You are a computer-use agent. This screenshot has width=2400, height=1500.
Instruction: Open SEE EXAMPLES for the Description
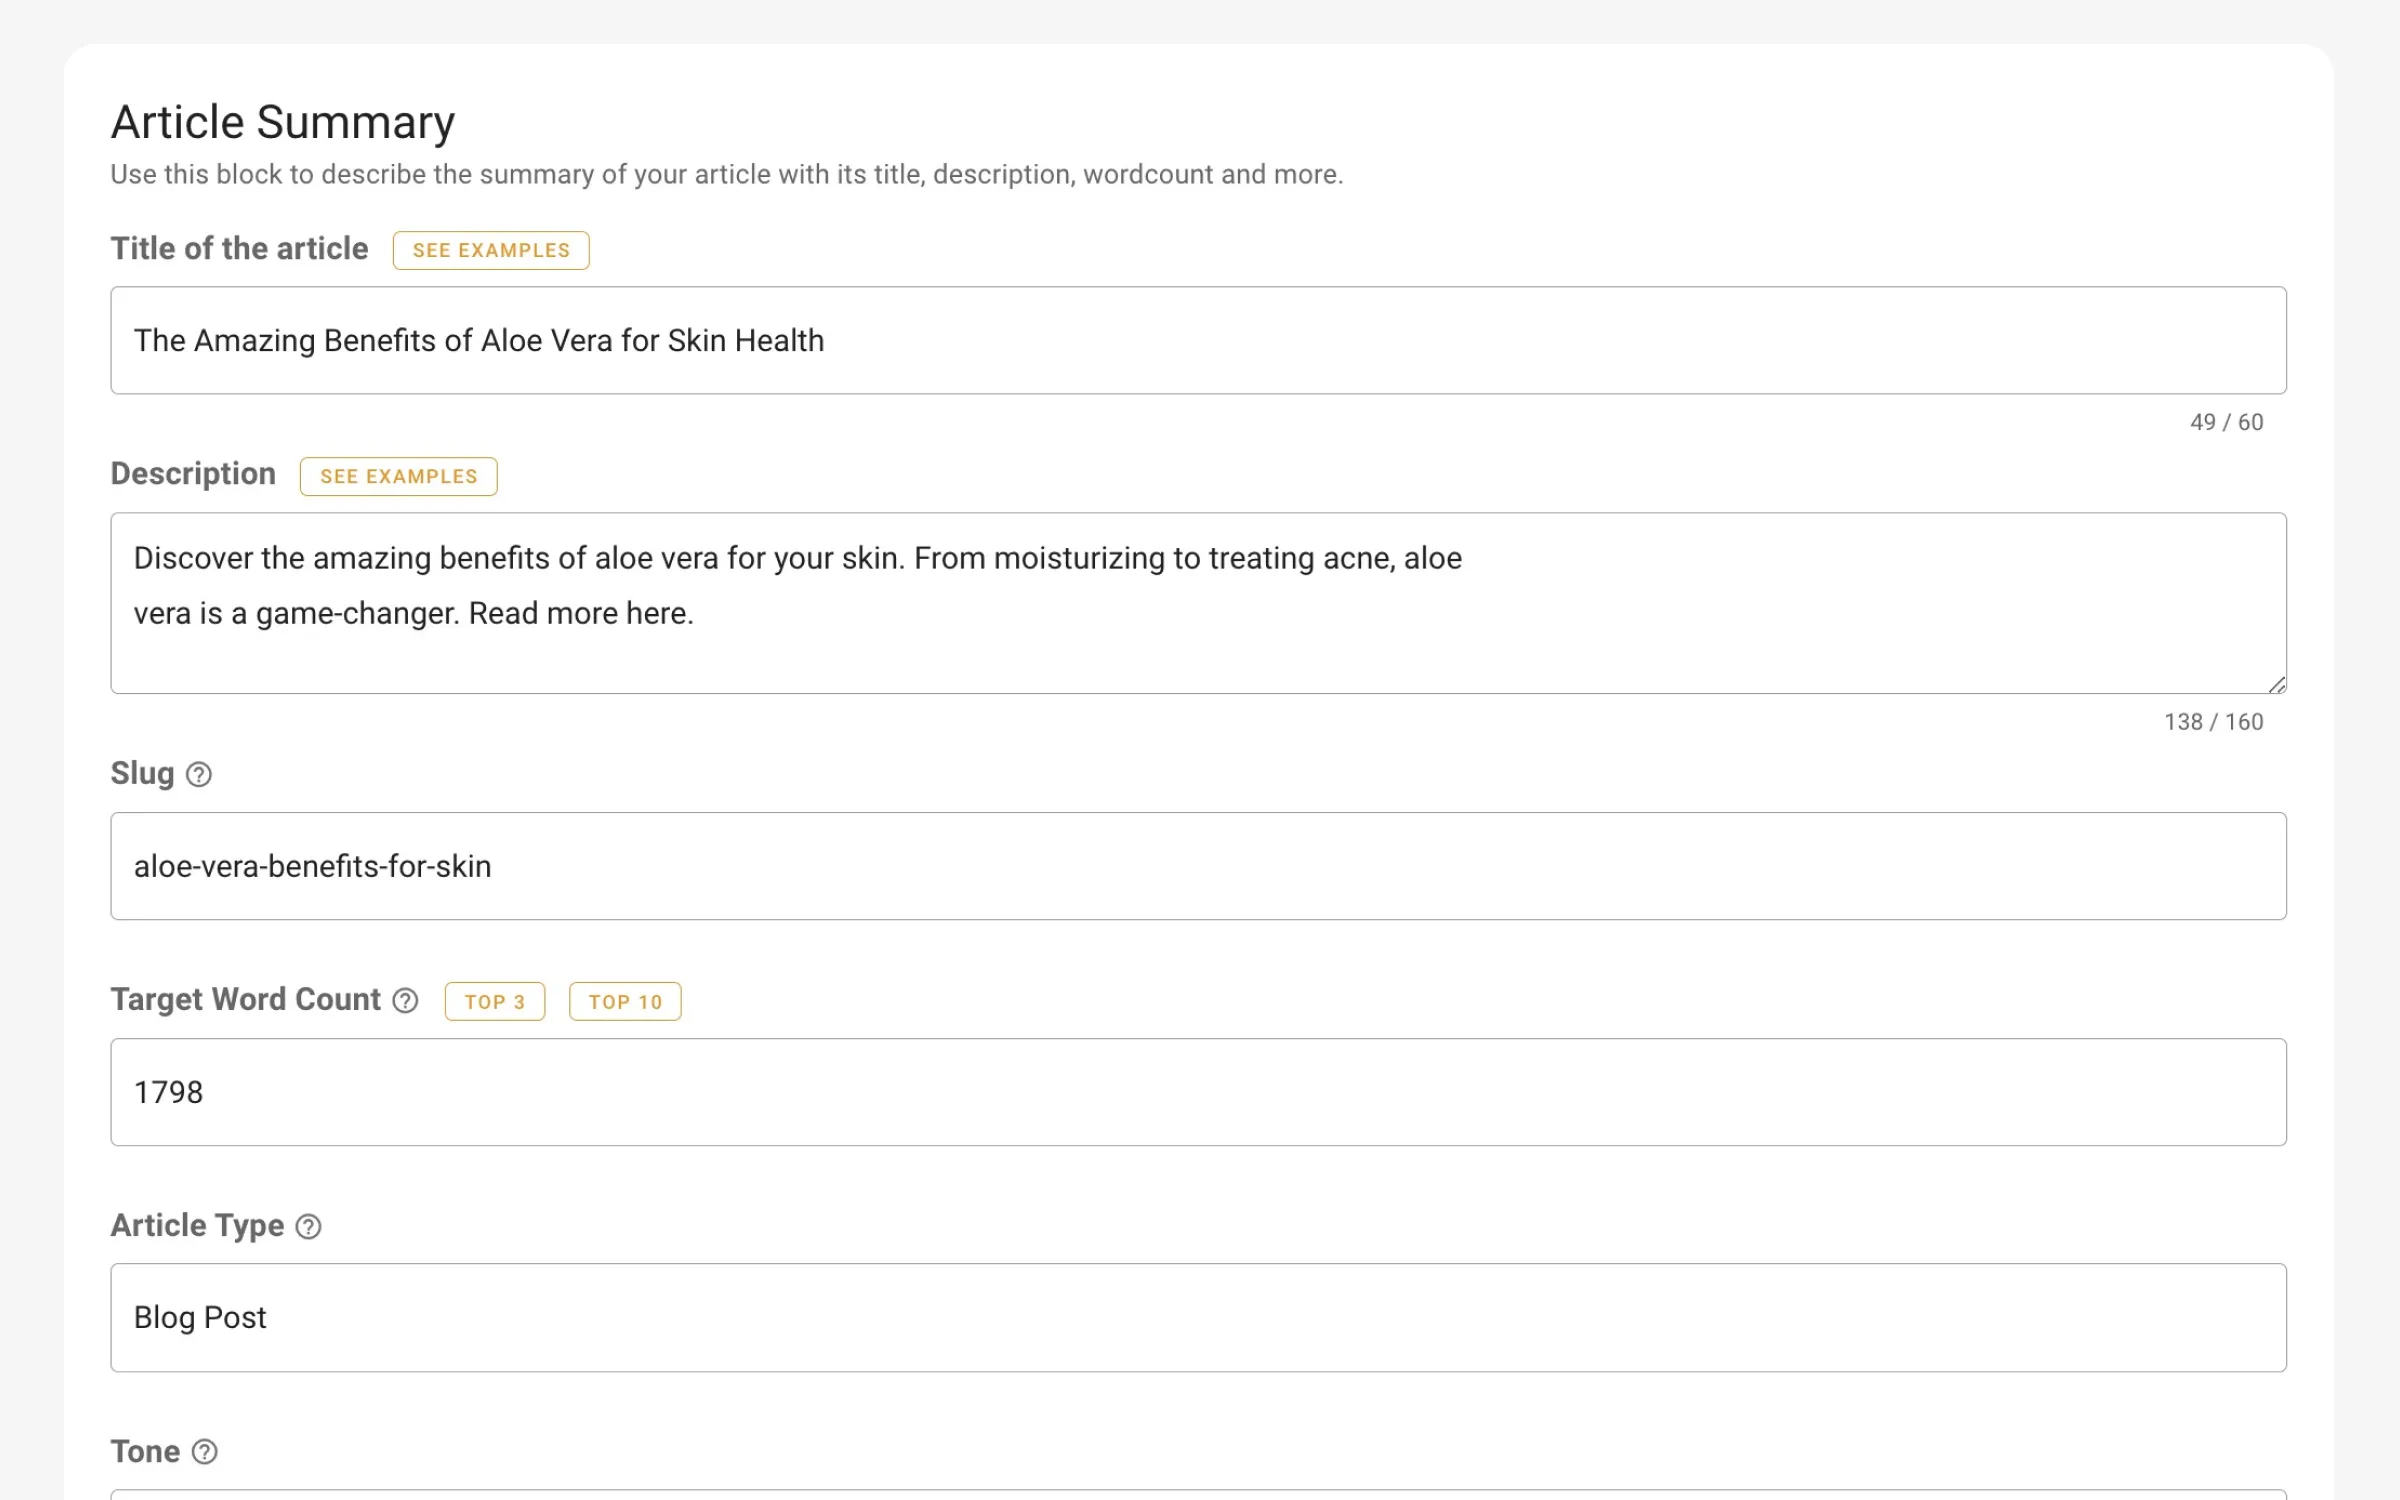point(398,476)
